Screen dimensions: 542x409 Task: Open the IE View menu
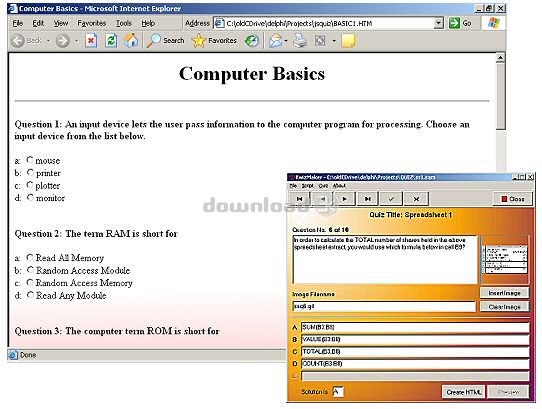pyautogui.click(x=61, y=23)
